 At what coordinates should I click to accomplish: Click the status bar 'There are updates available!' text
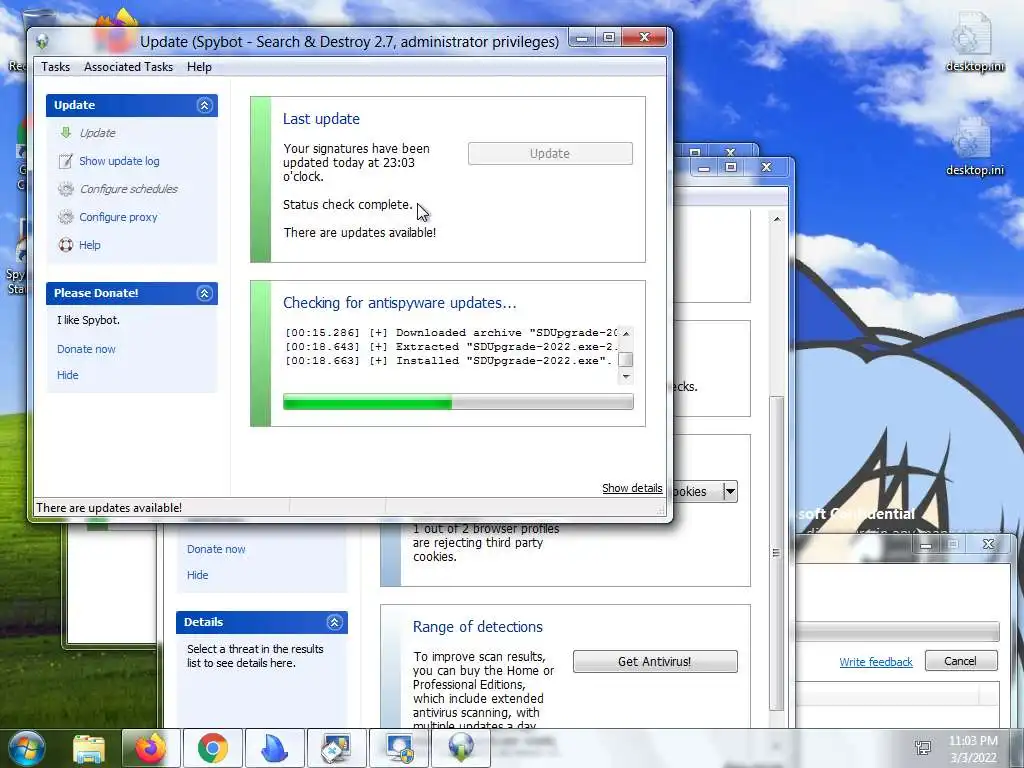(109, 507)
